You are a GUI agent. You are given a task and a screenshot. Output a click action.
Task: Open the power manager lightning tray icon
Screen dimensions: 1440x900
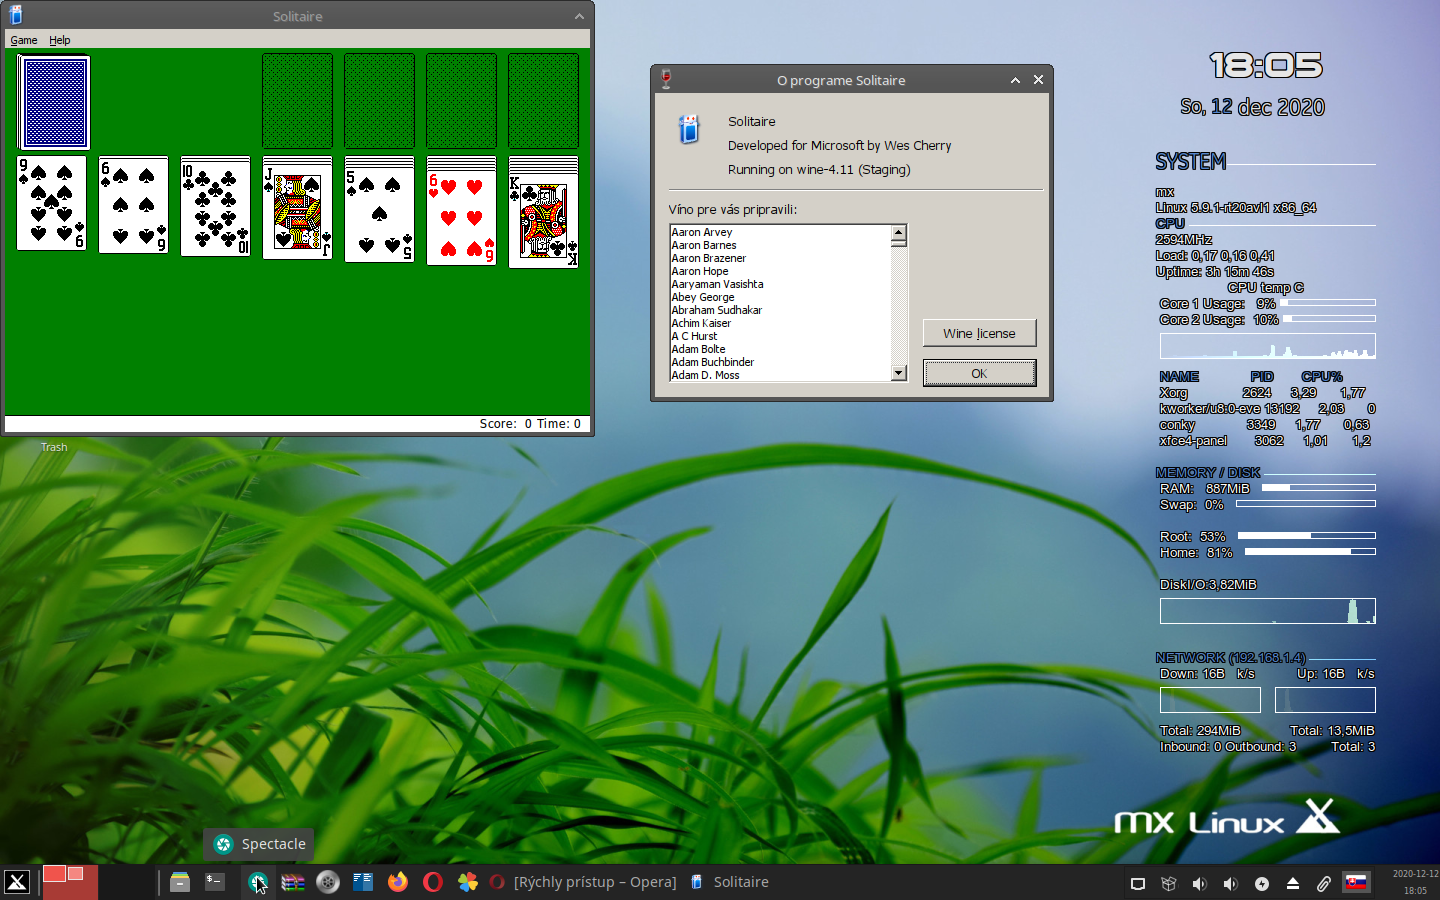click(x=1262, y=883)
